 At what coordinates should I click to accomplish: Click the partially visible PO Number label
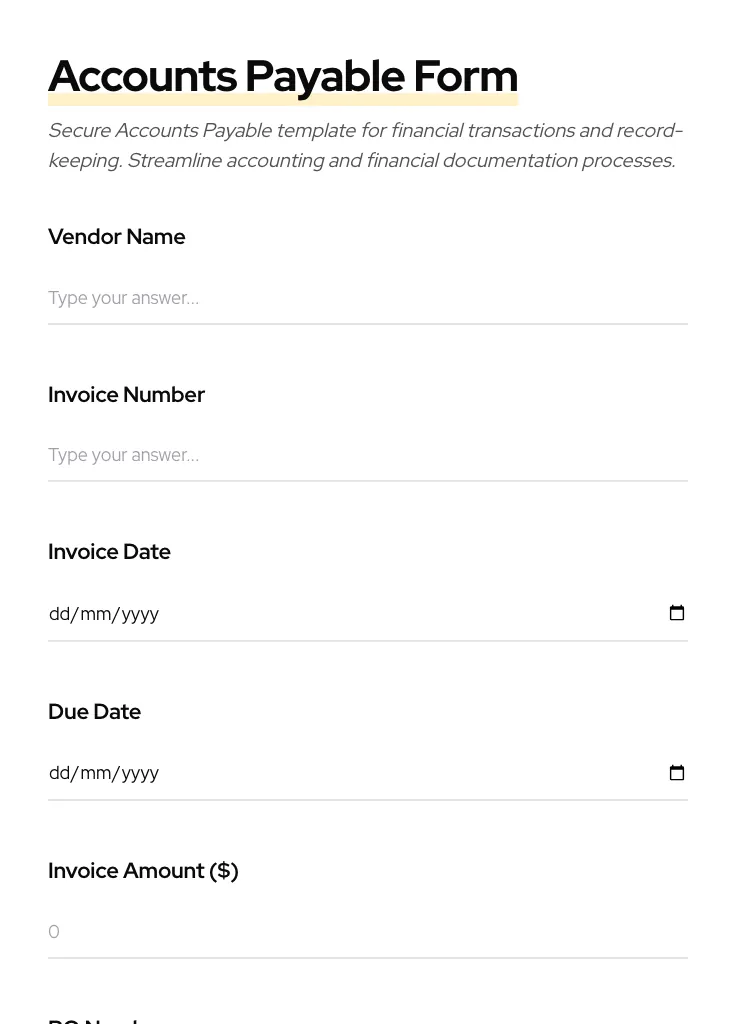tap(95, 1018)
